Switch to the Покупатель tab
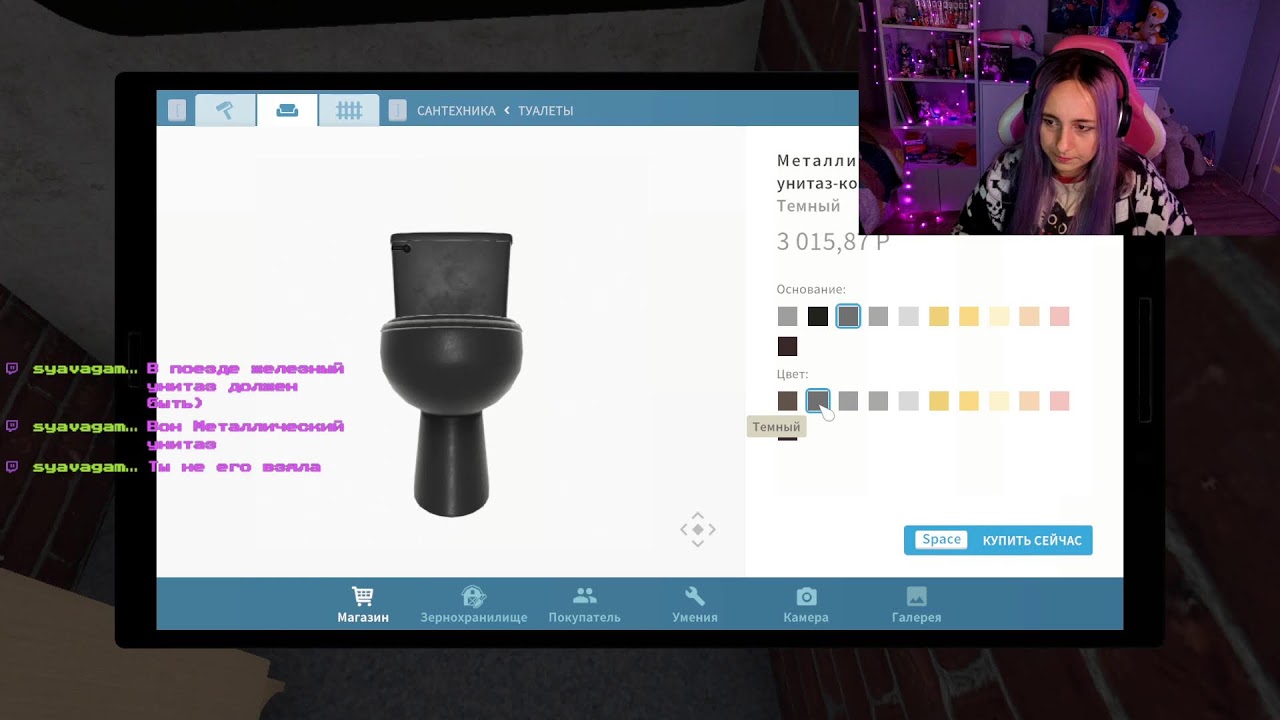Screen dimensions: 1280x720 [x=584, y=605]
